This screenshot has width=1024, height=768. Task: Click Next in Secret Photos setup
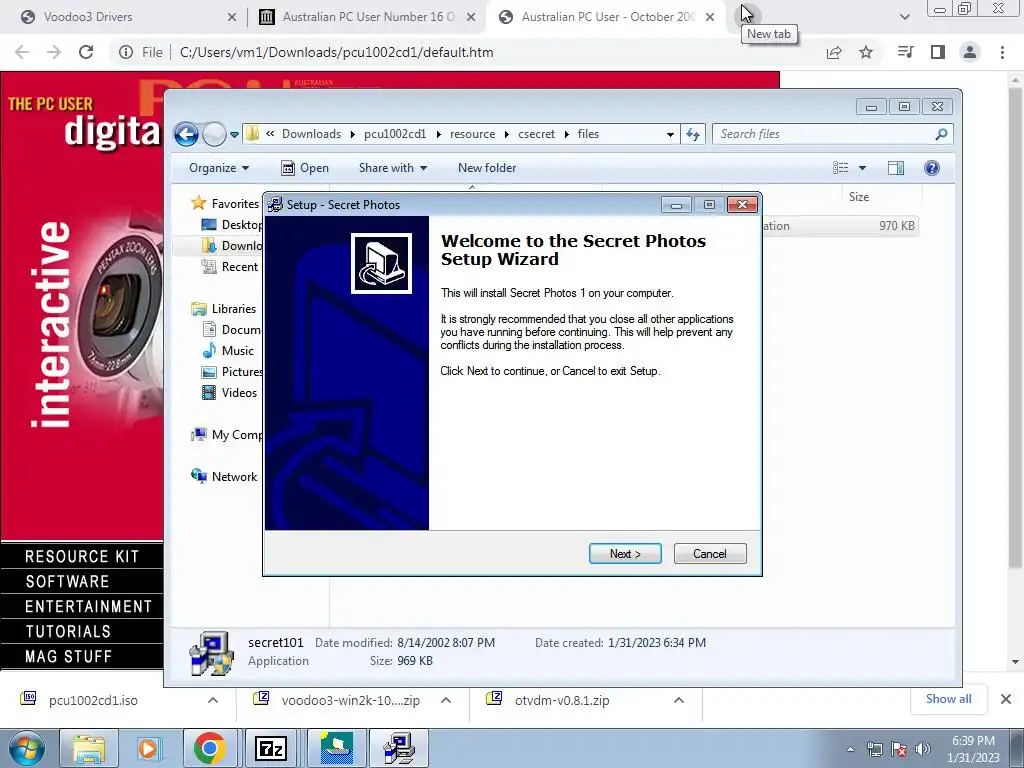pyautogui.click(x=625, y=554)
